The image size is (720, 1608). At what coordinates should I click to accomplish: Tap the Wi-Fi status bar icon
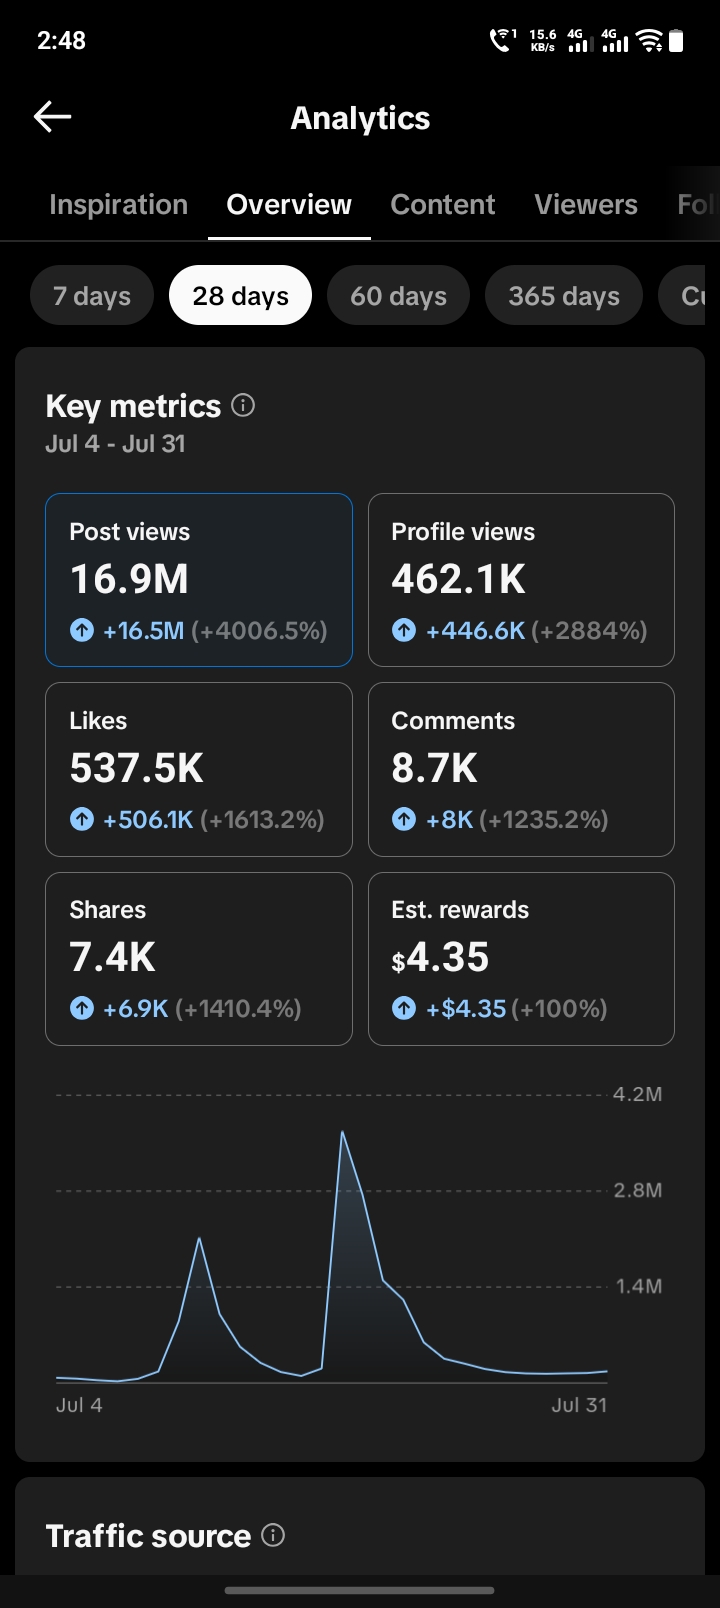coord(650,40)
